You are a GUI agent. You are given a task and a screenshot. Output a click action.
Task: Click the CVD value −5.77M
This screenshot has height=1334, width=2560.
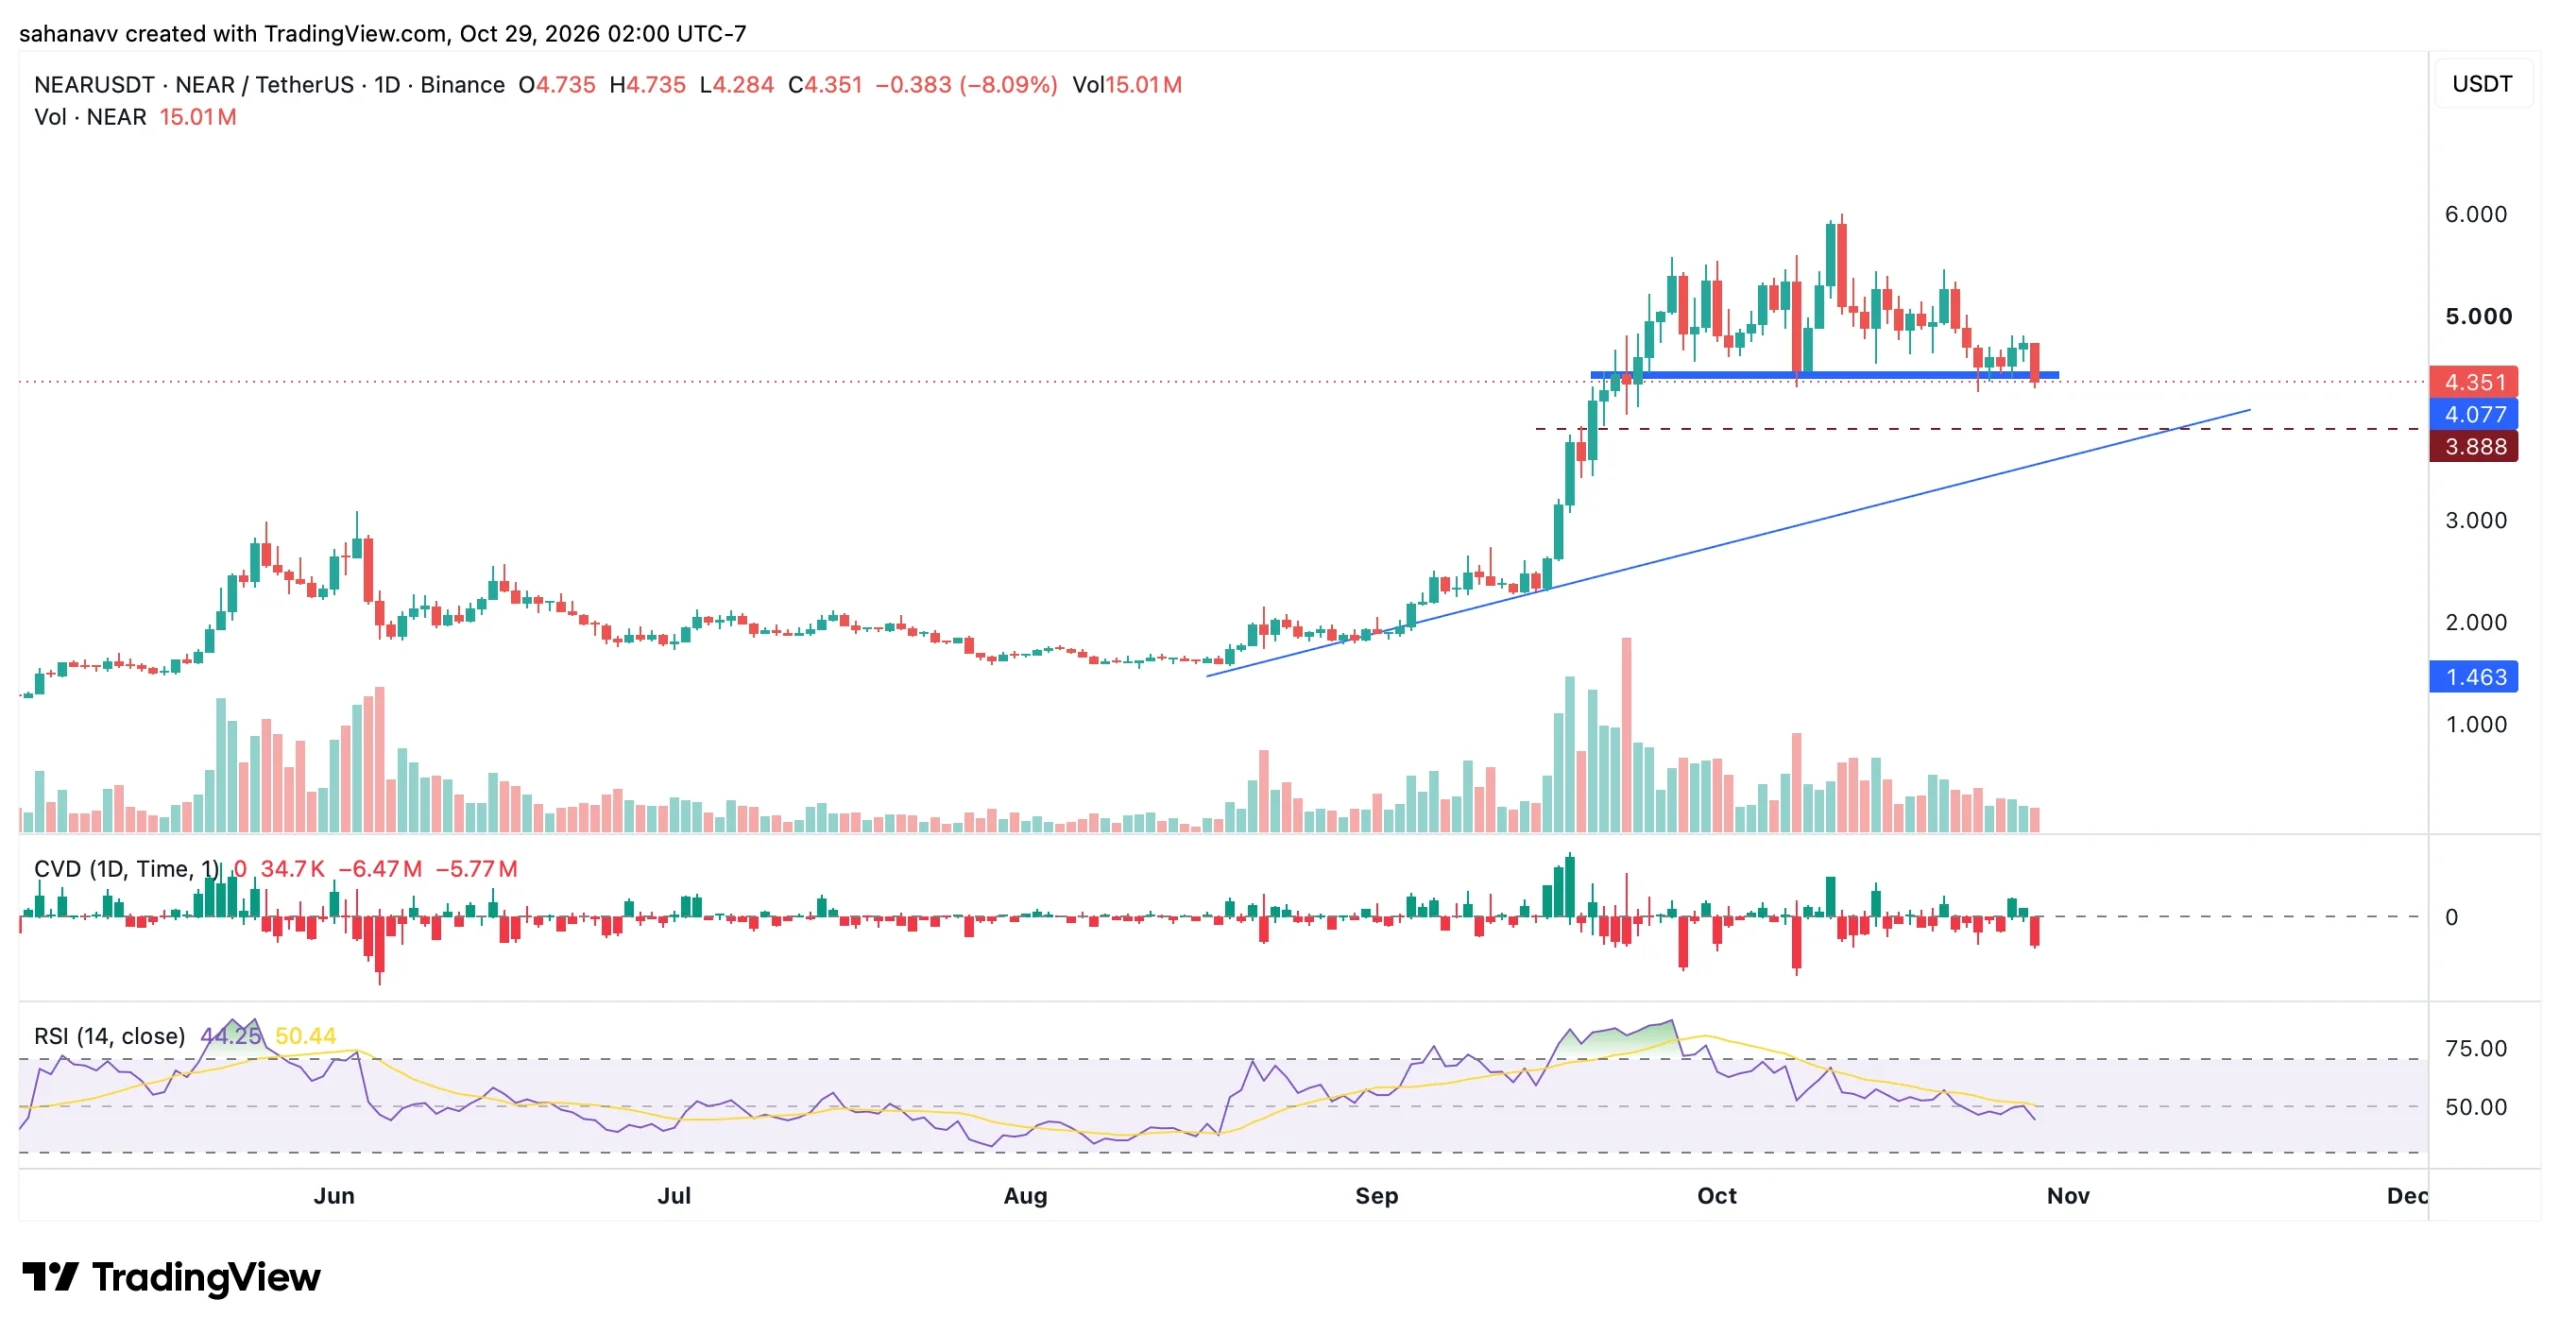pos(476,868)
